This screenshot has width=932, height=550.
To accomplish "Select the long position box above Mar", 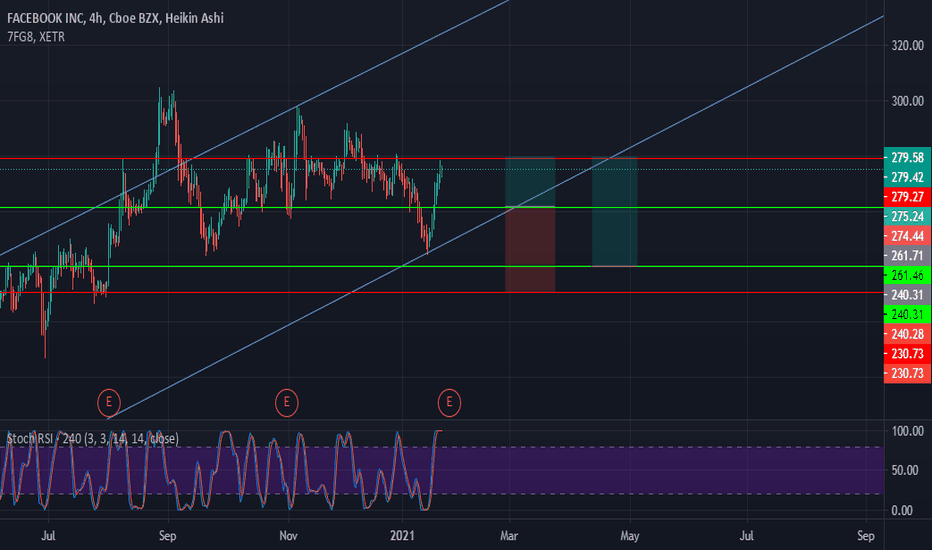I will click(530, 225).
